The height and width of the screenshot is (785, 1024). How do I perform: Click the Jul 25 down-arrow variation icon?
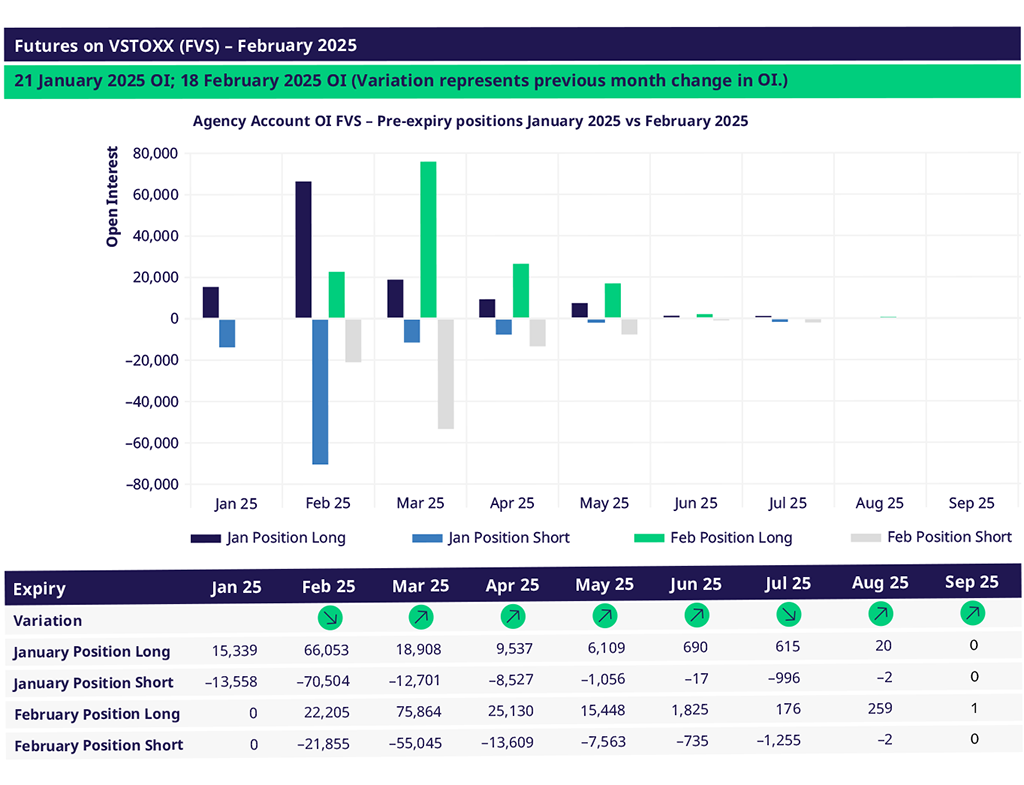click(787, 615)
